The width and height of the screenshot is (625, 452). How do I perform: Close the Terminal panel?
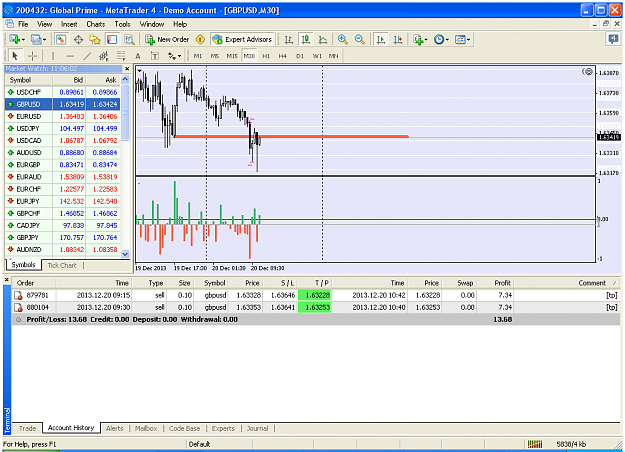tap(7, 280)
